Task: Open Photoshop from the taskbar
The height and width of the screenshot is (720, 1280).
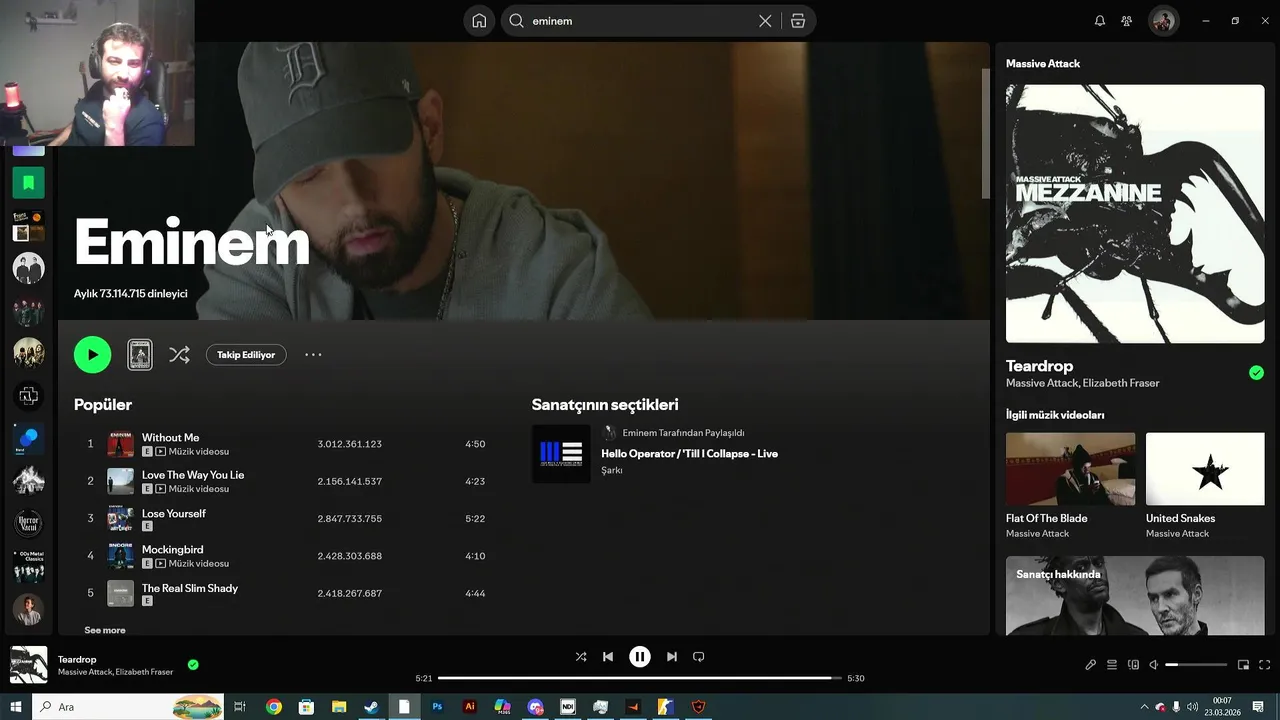Action: coord(437,707)
